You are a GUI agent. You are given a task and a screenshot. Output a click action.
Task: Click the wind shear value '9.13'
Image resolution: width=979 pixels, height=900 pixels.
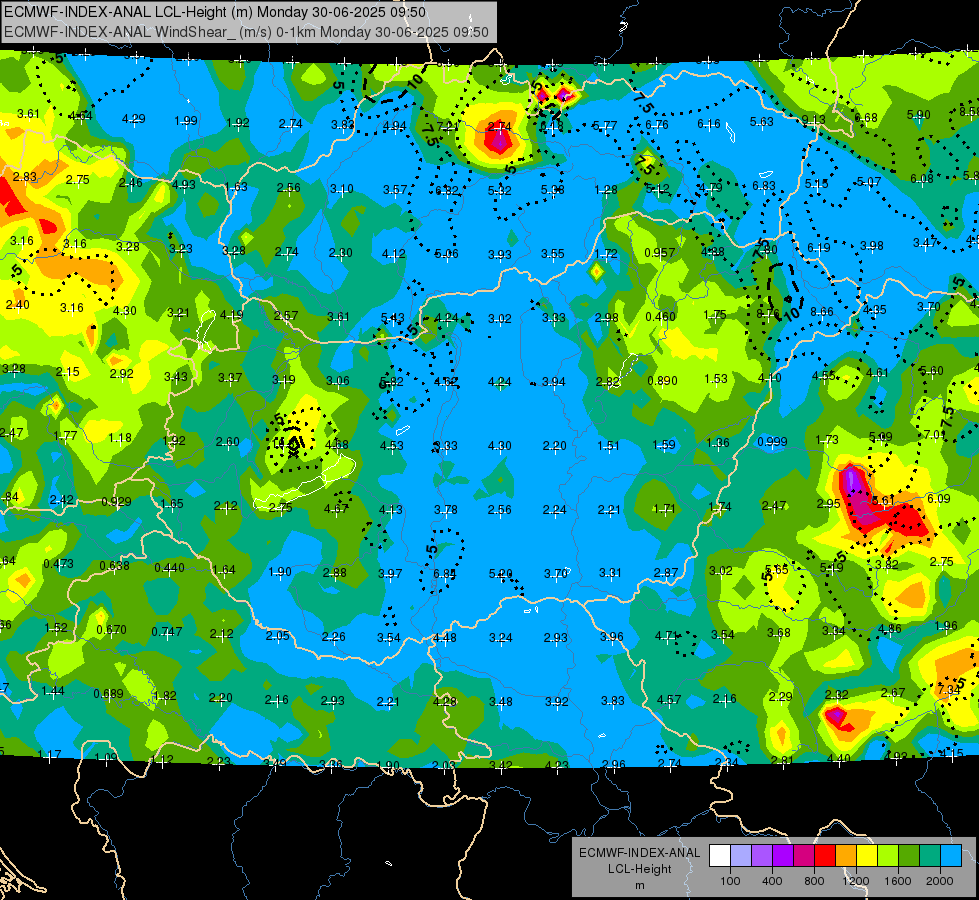(814, 119)
